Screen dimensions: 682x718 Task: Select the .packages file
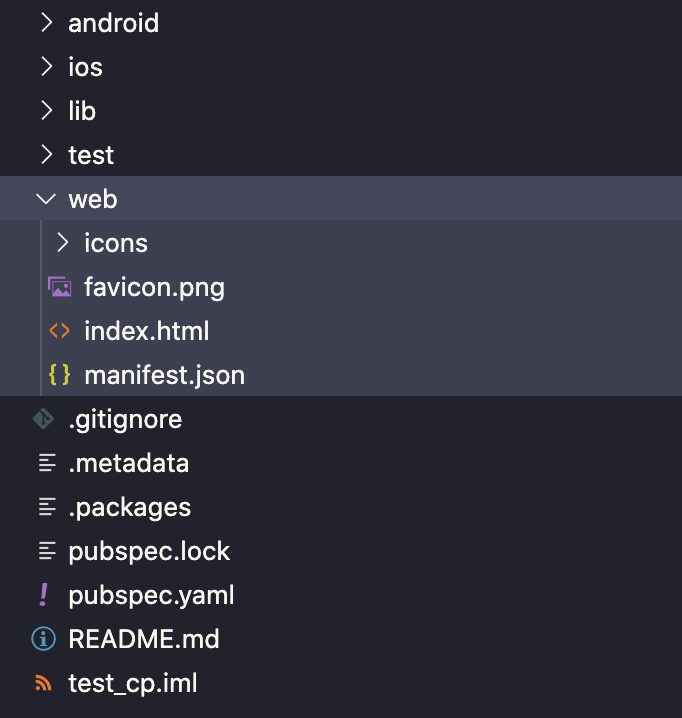(x=129, y=507)
